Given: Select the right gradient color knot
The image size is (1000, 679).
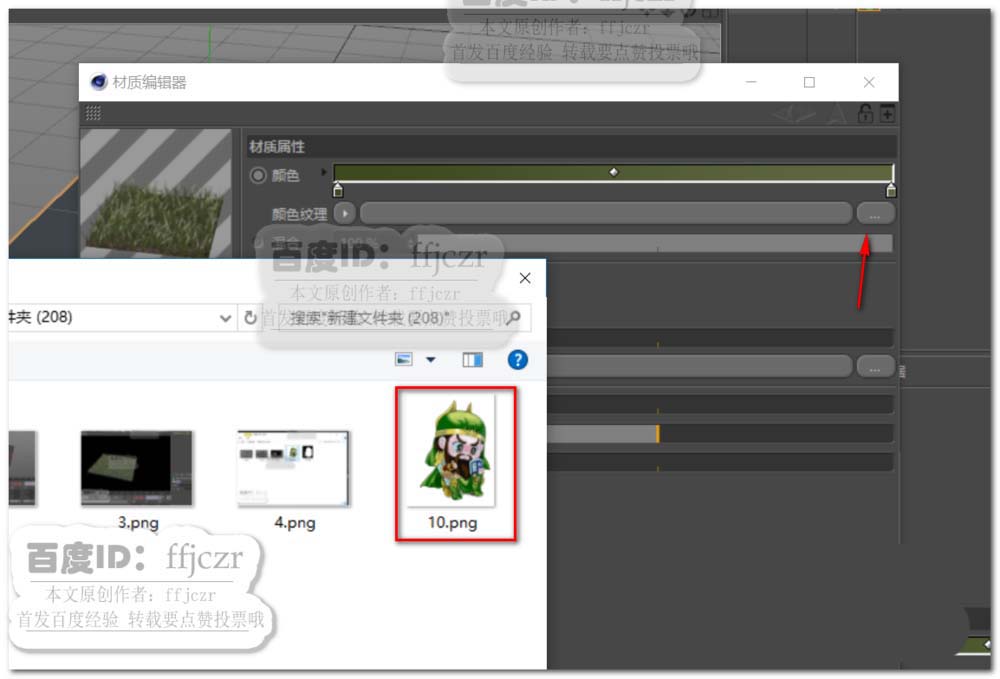Looking at the screenshot, I should coord(891,191).
